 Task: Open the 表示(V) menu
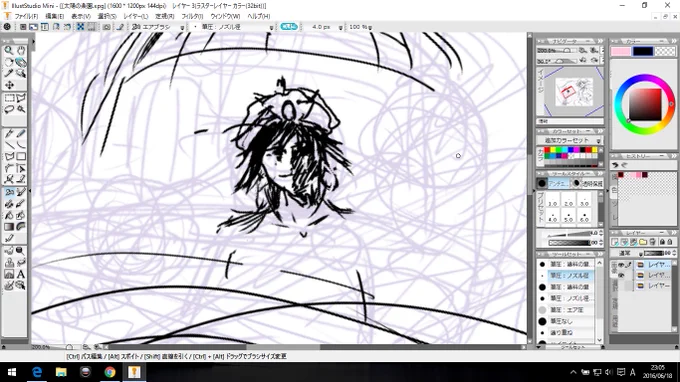81,16
